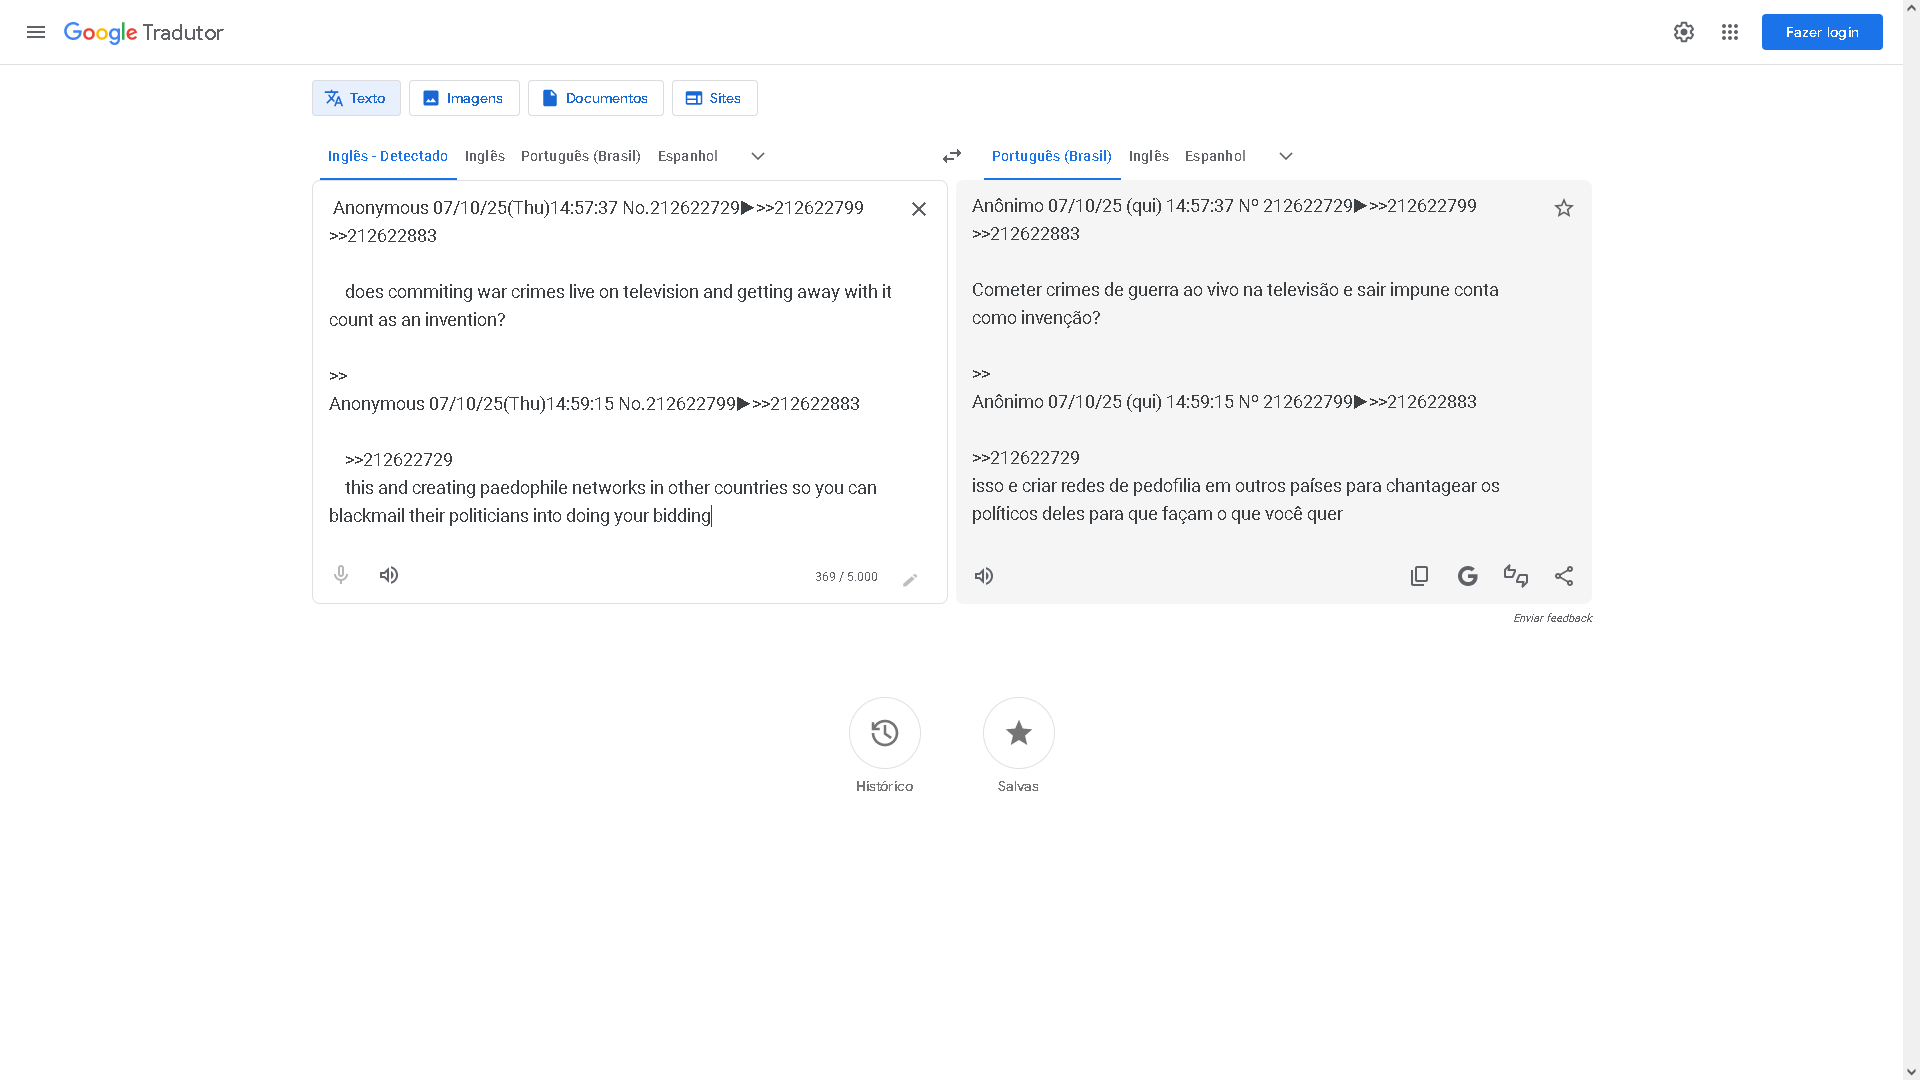
Task: Choose Espanhol as source language
Action: (x=688, y=156)
